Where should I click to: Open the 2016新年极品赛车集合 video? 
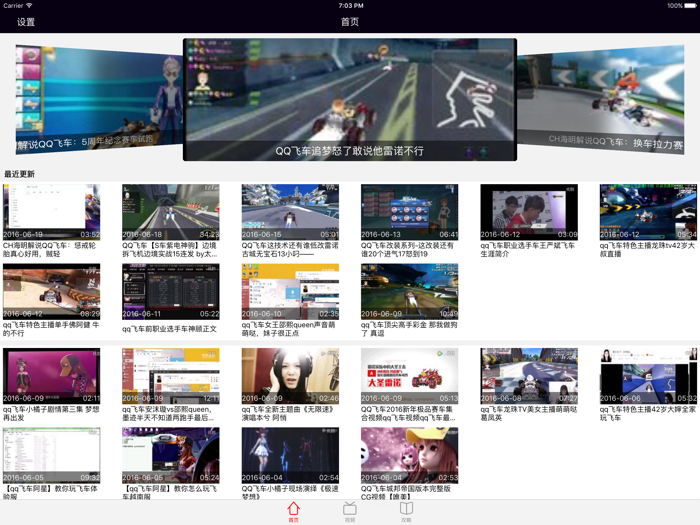pos(409,375)
